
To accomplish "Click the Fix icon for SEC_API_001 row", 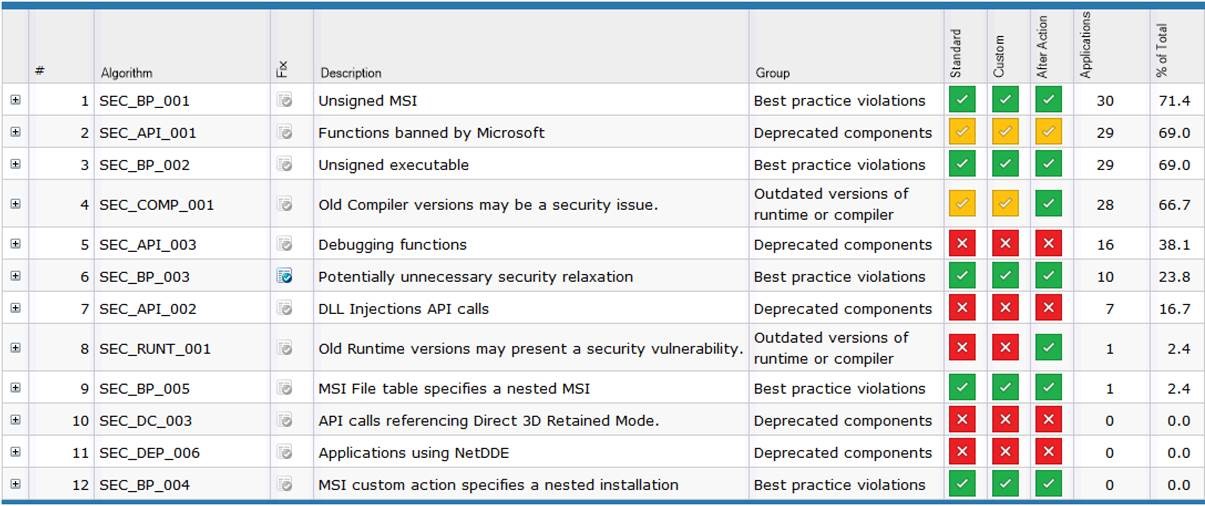I will 285,133.
